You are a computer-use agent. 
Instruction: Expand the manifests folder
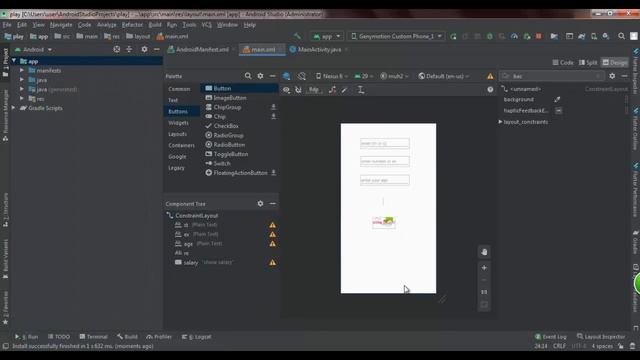[x=22, y=70]
